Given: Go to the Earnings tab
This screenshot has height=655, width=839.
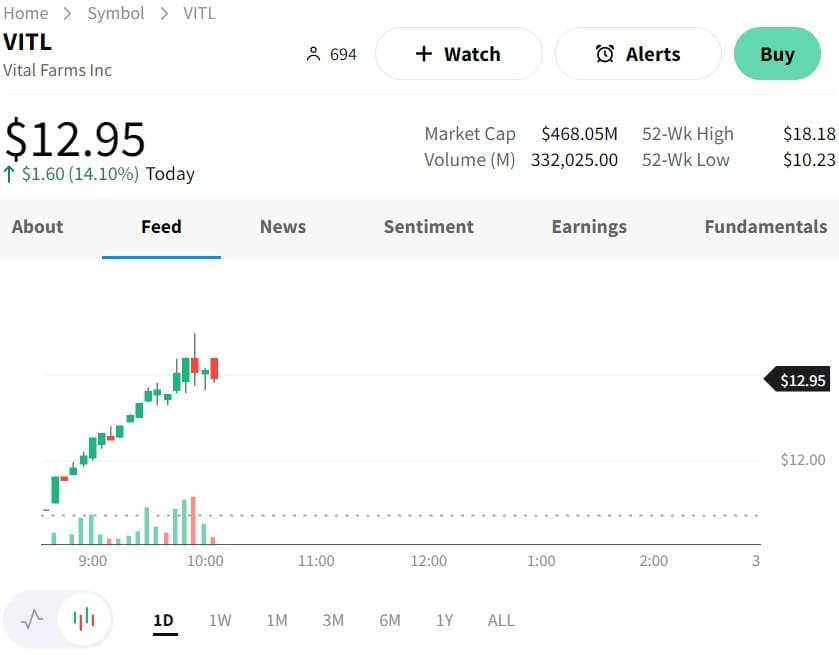Looking at the screenshot, I should point(589,227).
